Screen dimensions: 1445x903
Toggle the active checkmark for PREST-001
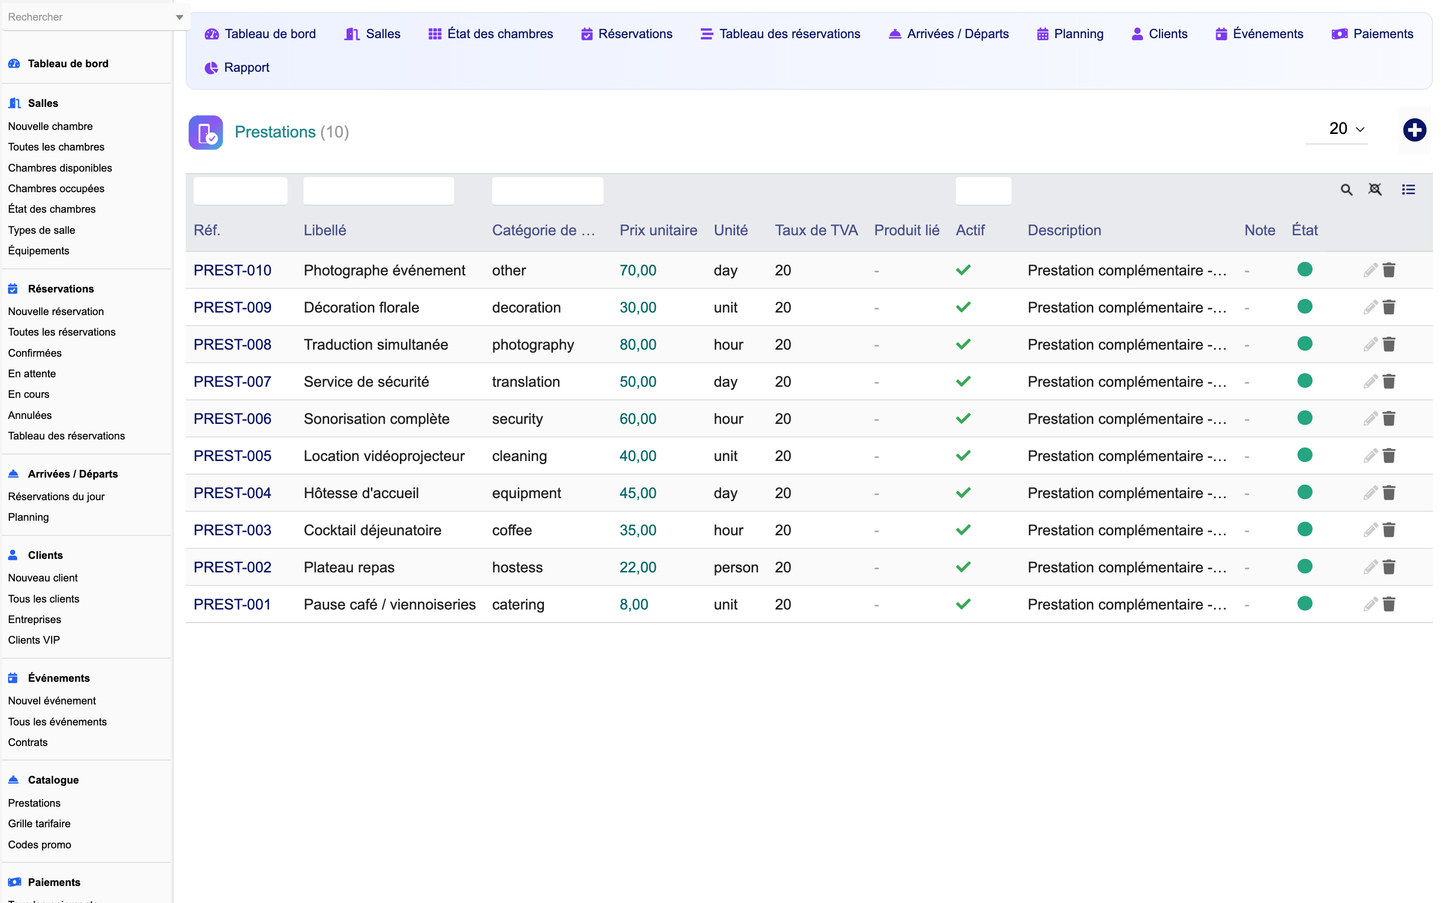[963, 604]
